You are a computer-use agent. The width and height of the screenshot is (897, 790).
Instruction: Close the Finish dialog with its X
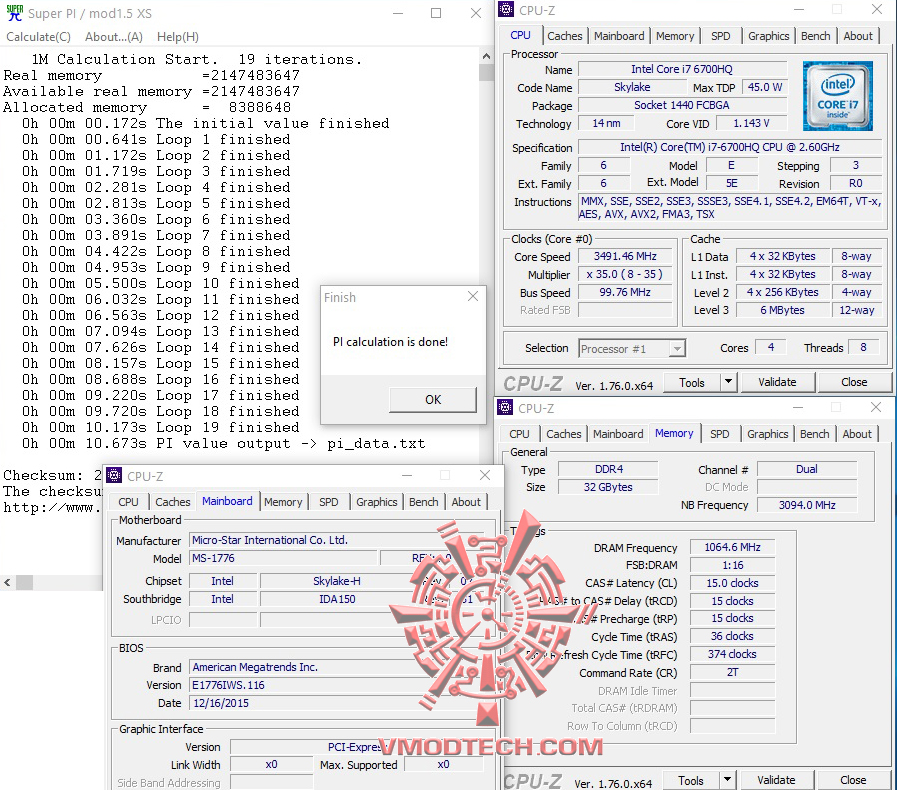pos(473,296)
